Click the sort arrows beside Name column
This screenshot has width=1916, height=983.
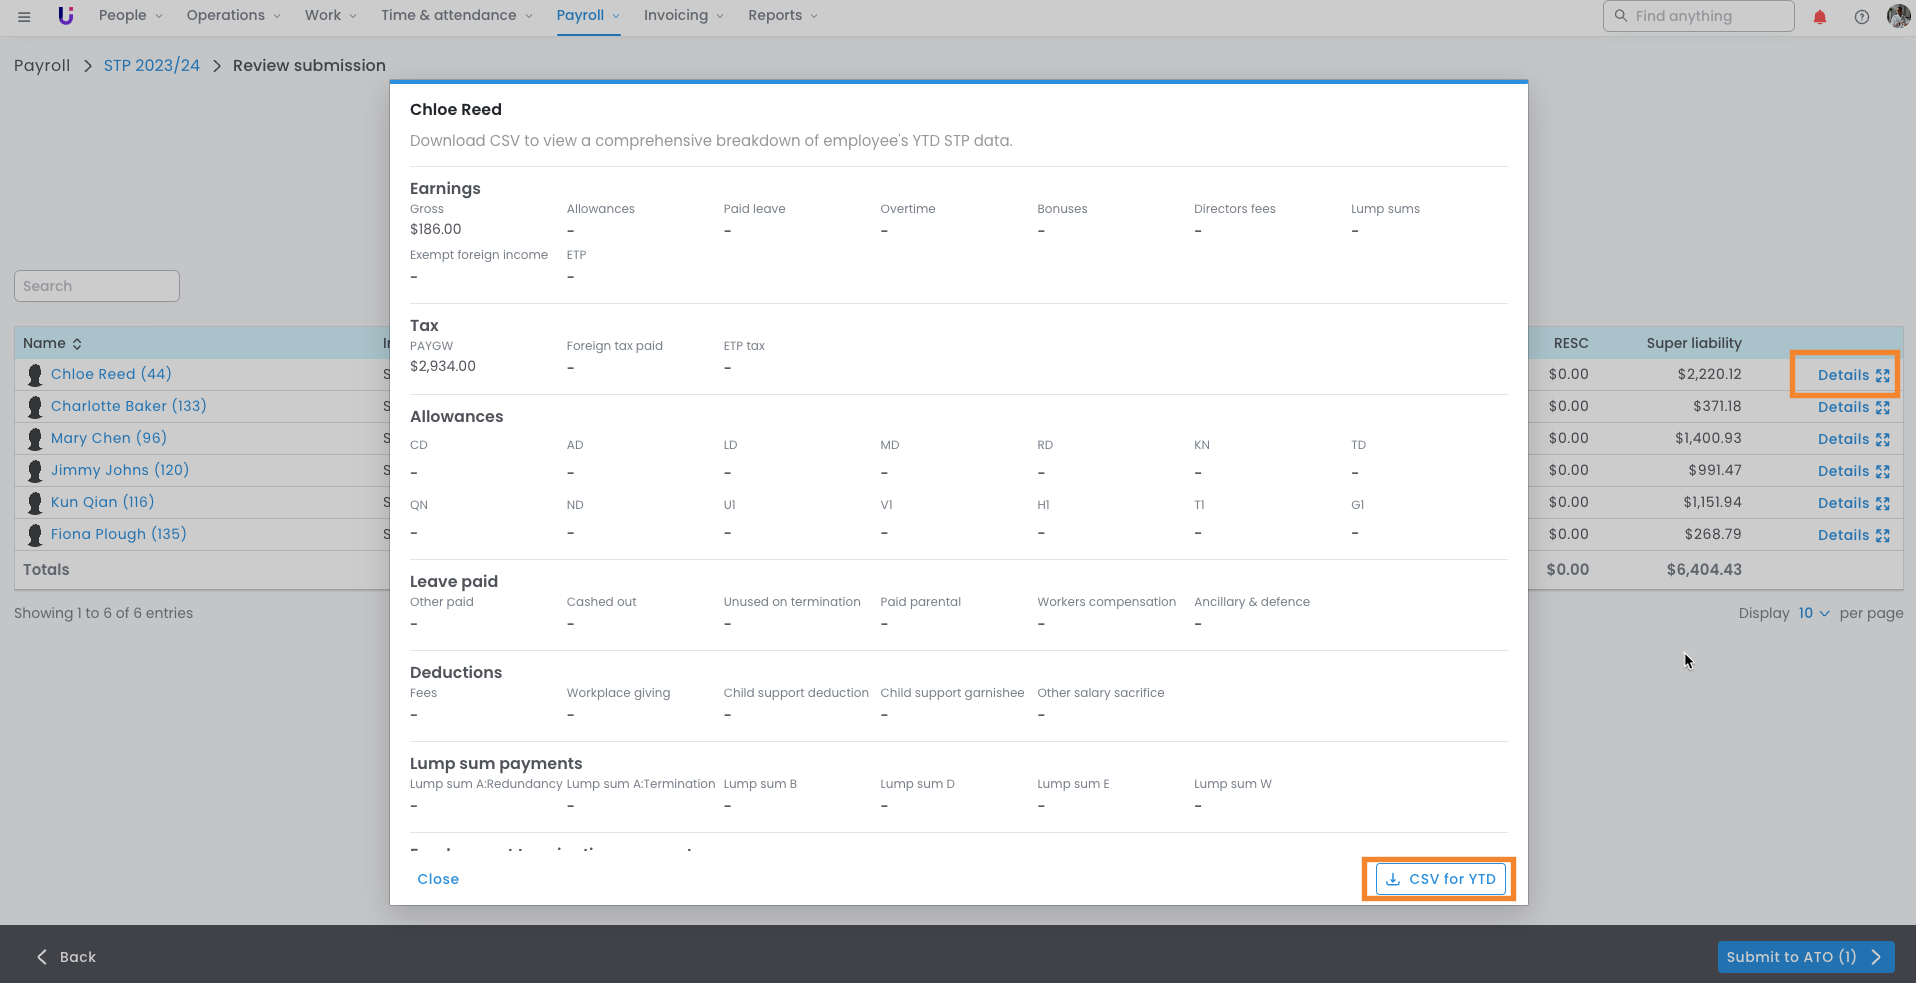[x=77, y=344]
